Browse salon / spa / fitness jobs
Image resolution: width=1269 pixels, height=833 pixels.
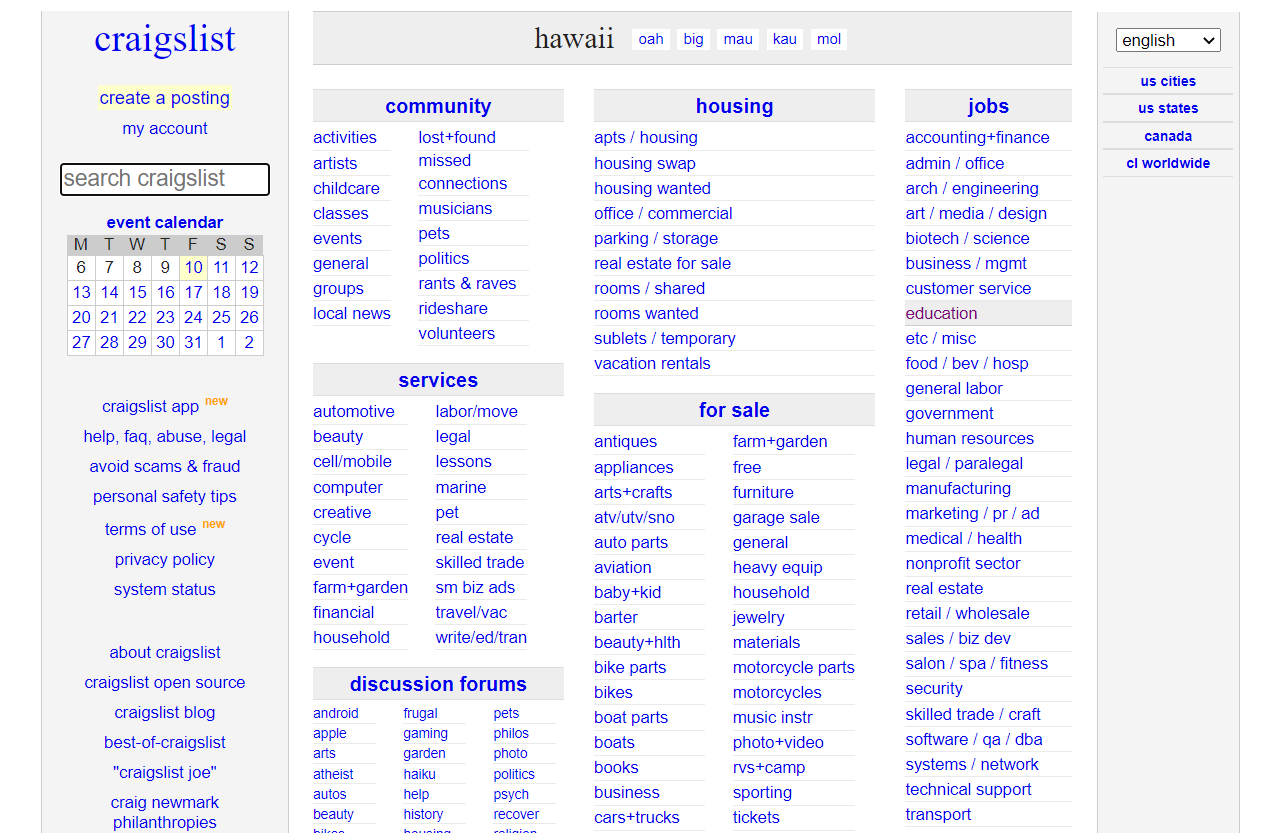pos(977,663)
